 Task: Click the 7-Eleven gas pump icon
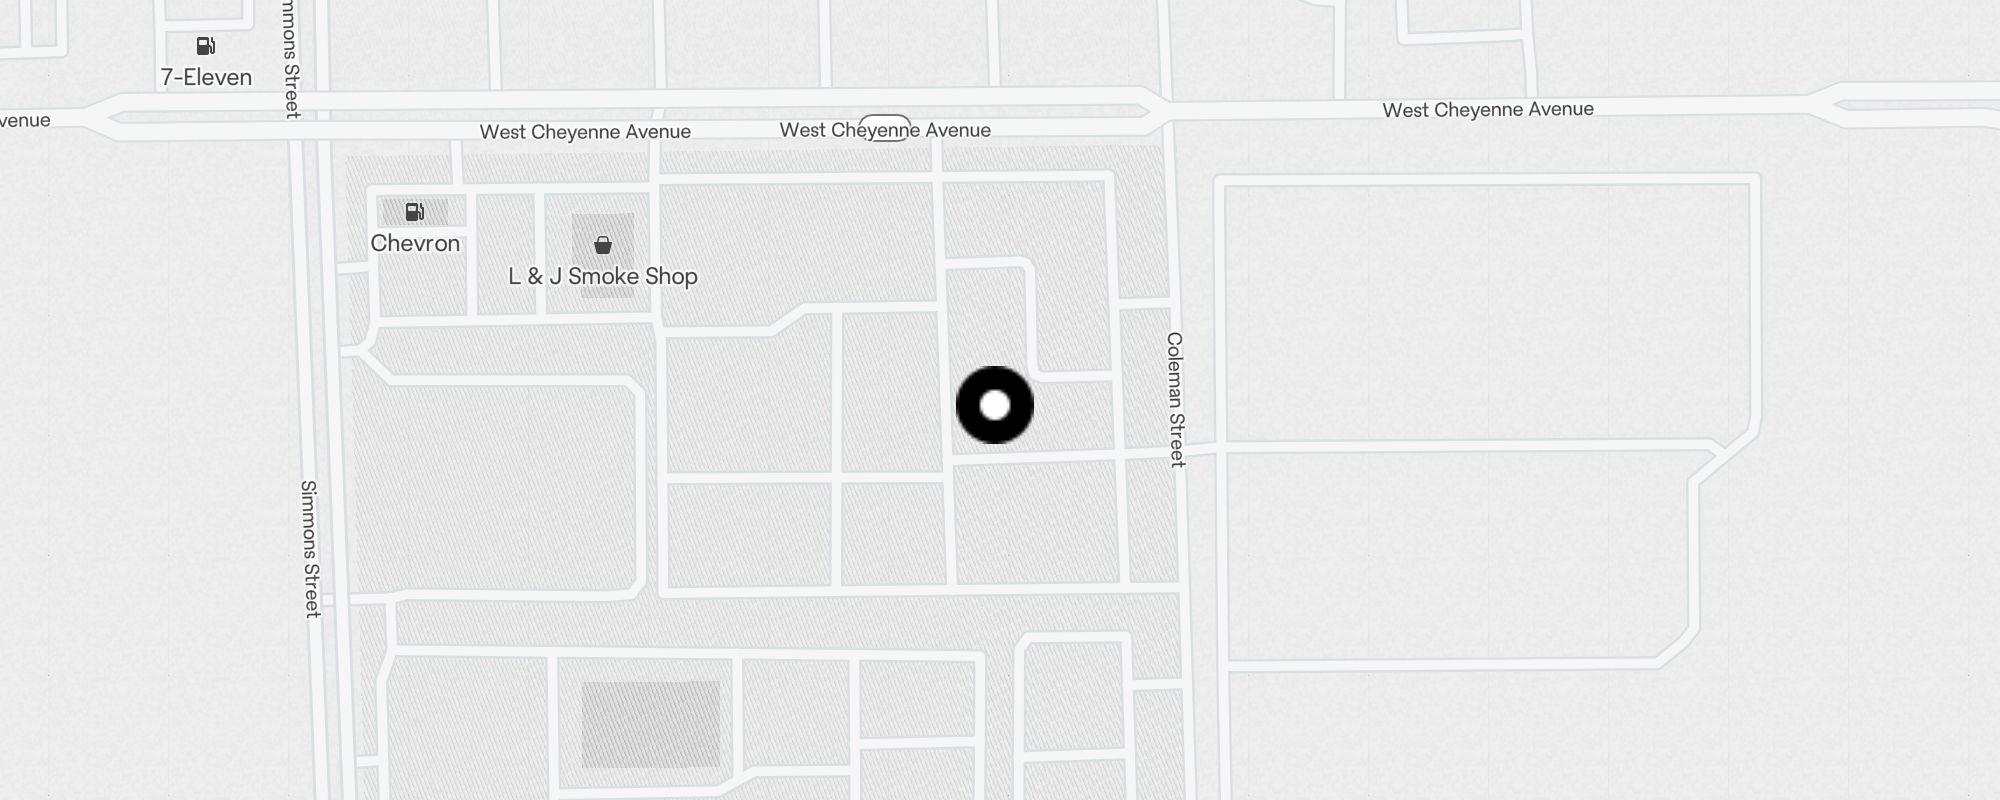point(206,46)
